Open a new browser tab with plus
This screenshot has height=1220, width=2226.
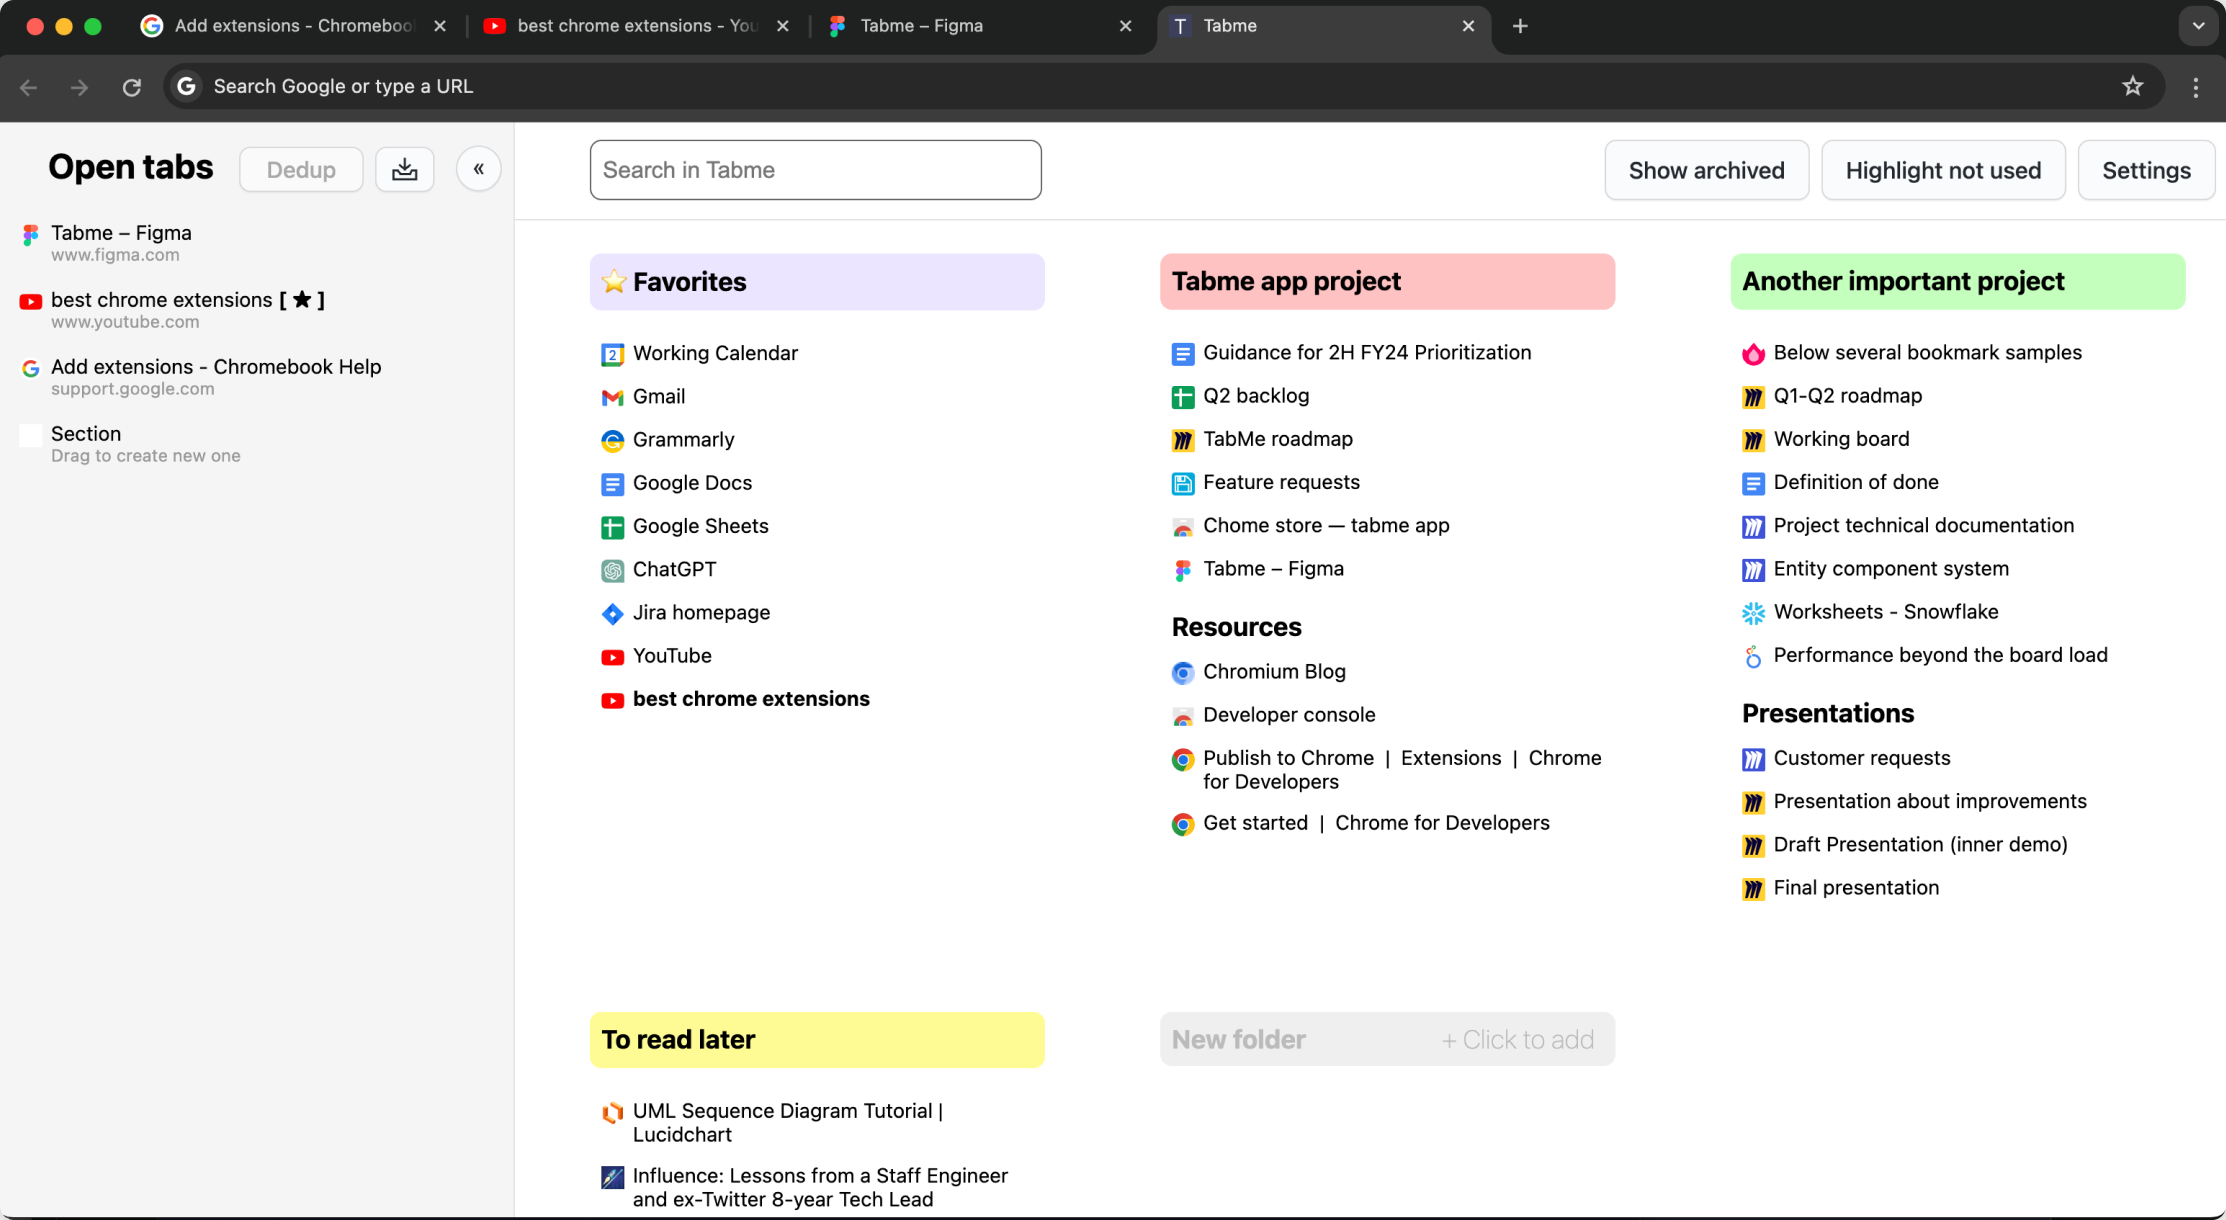1520,26
